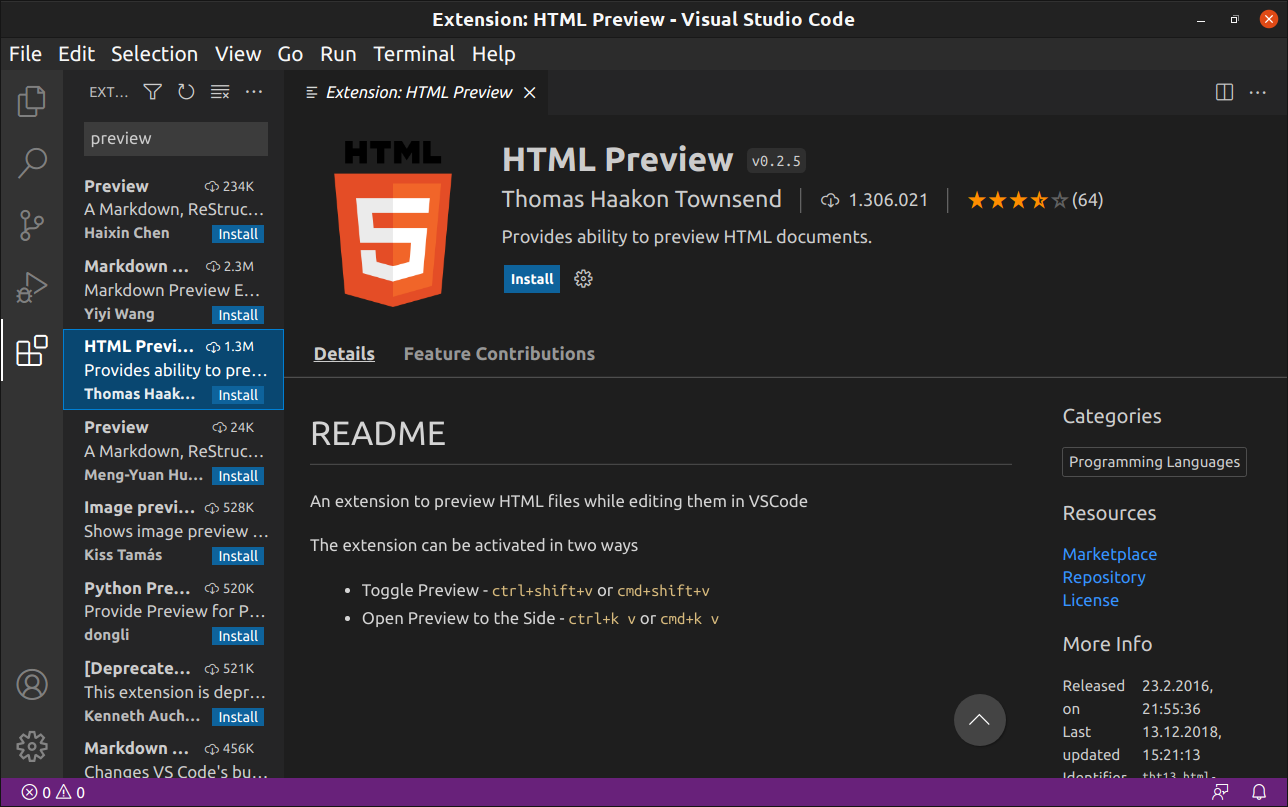Open the Search view in activity bar
The image size is (1288, 807).
click(32, 162)
